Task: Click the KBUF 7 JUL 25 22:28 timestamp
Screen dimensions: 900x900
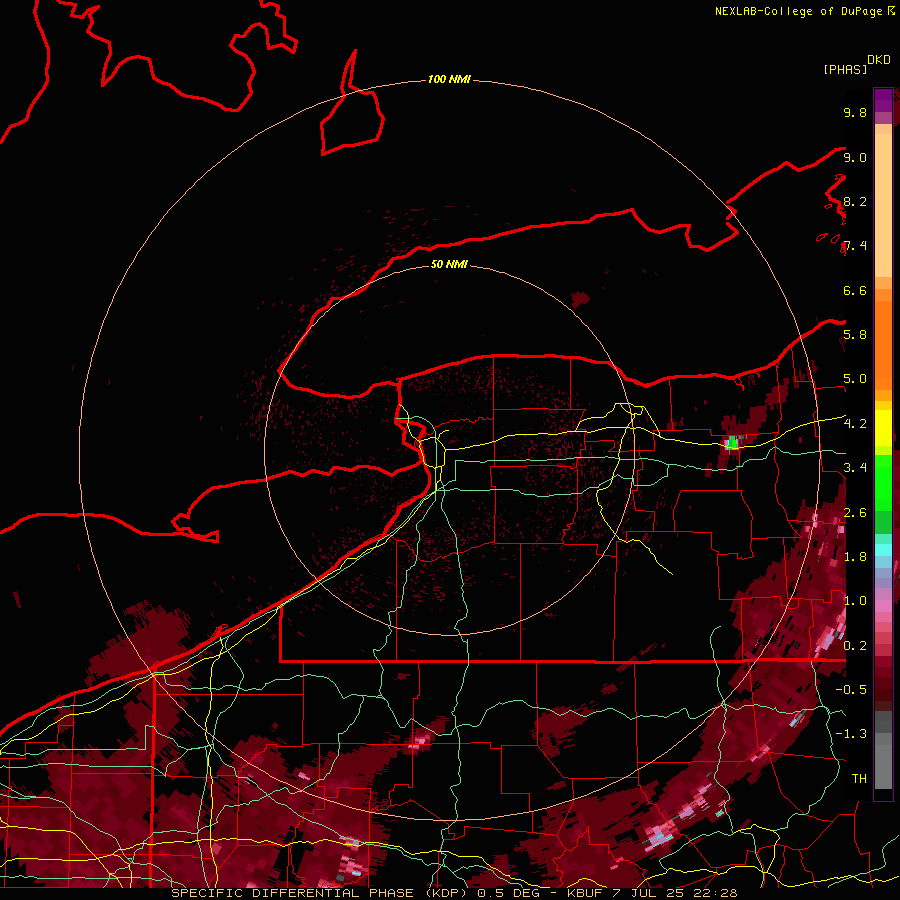Action: click(x=652, y=893)
